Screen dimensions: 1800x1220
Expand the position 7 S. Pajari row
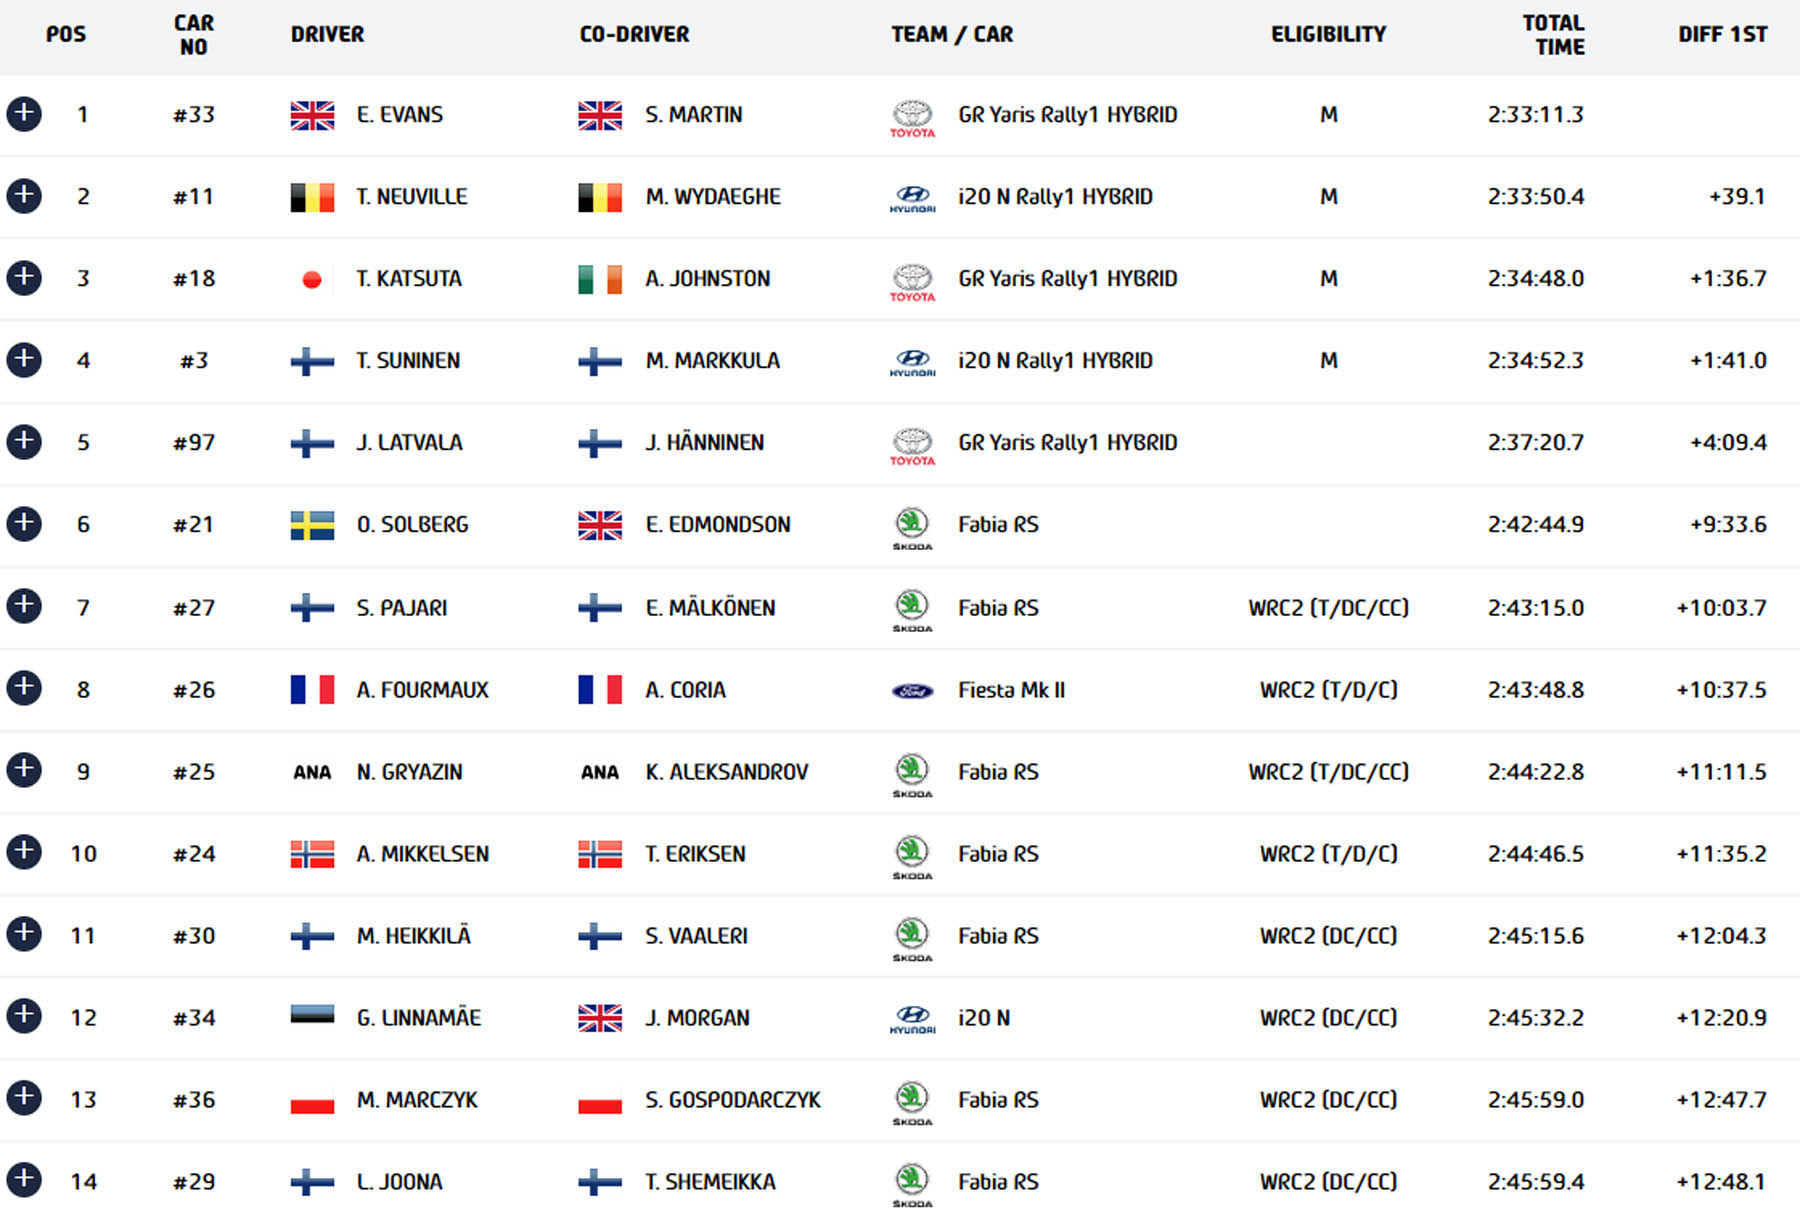click(24, 606)
